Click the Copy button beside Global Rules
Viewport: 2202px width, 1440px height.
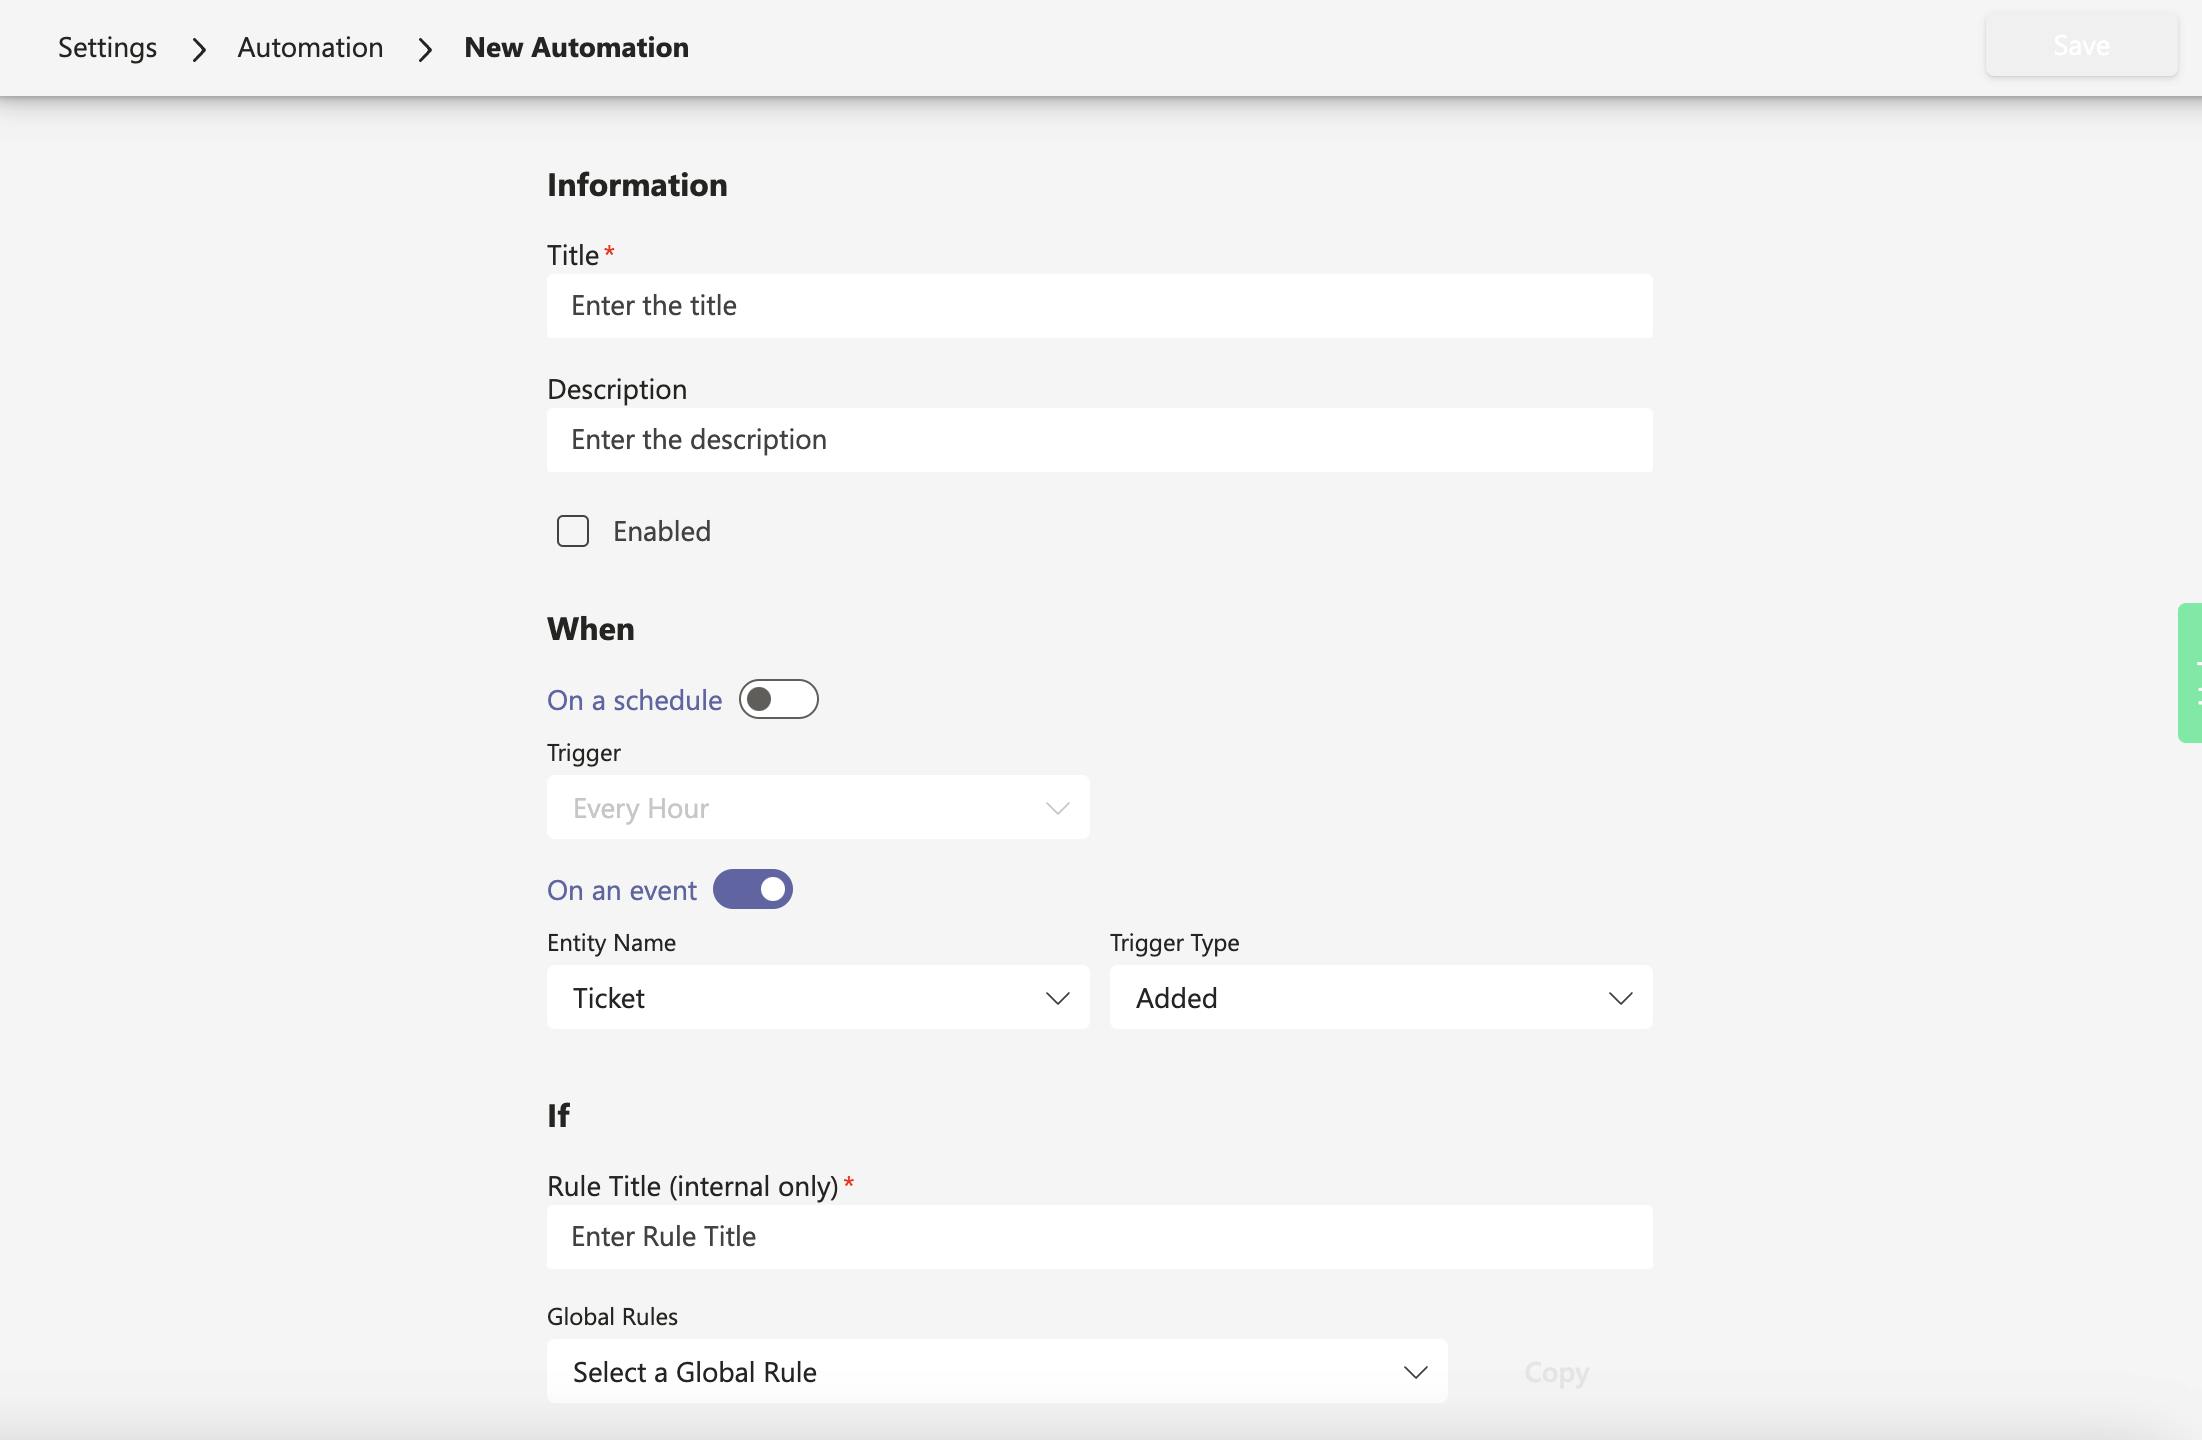(x=1556, y=1372)
